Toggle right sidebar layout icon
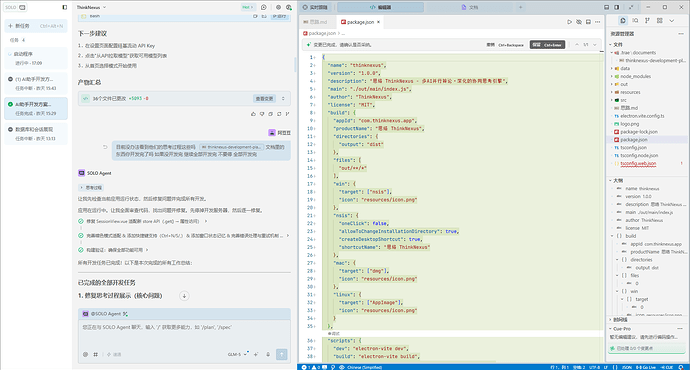The width and height of the screenshot is (690, 370). coord(617,7)
